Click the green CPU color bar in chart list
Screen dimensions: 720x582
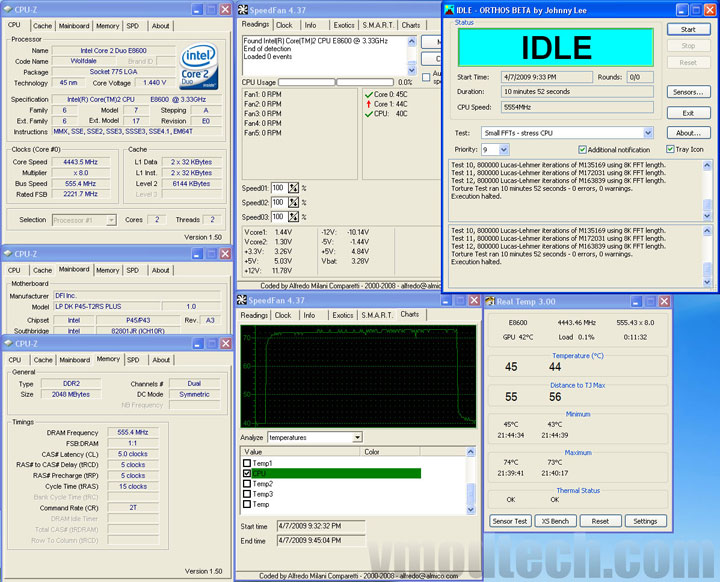point(336,473)
